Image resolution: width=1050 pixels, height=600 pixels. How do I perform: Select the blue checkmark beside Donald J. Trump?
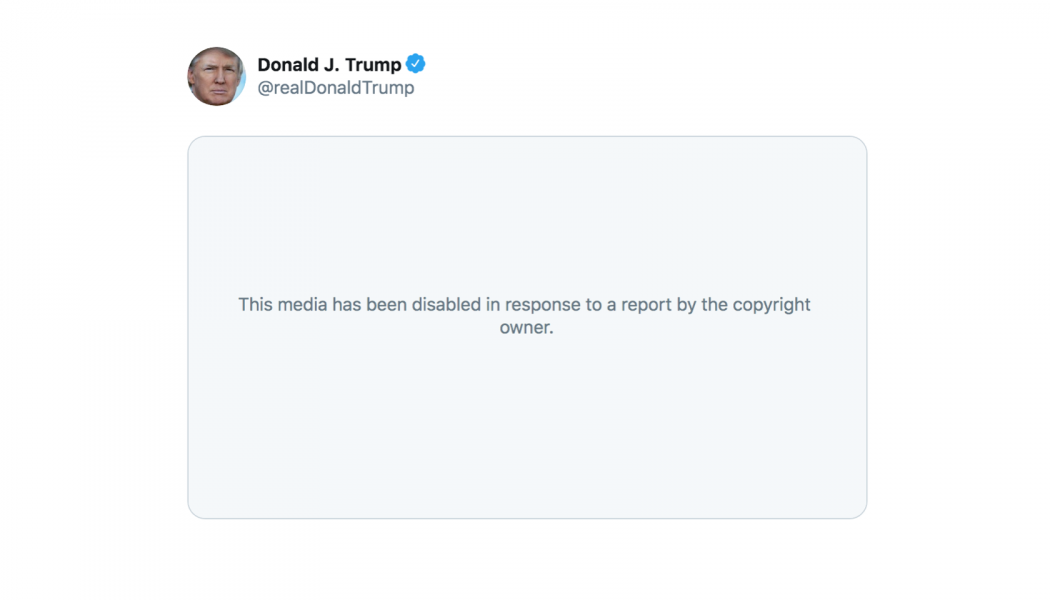click(x=413, y=63)
